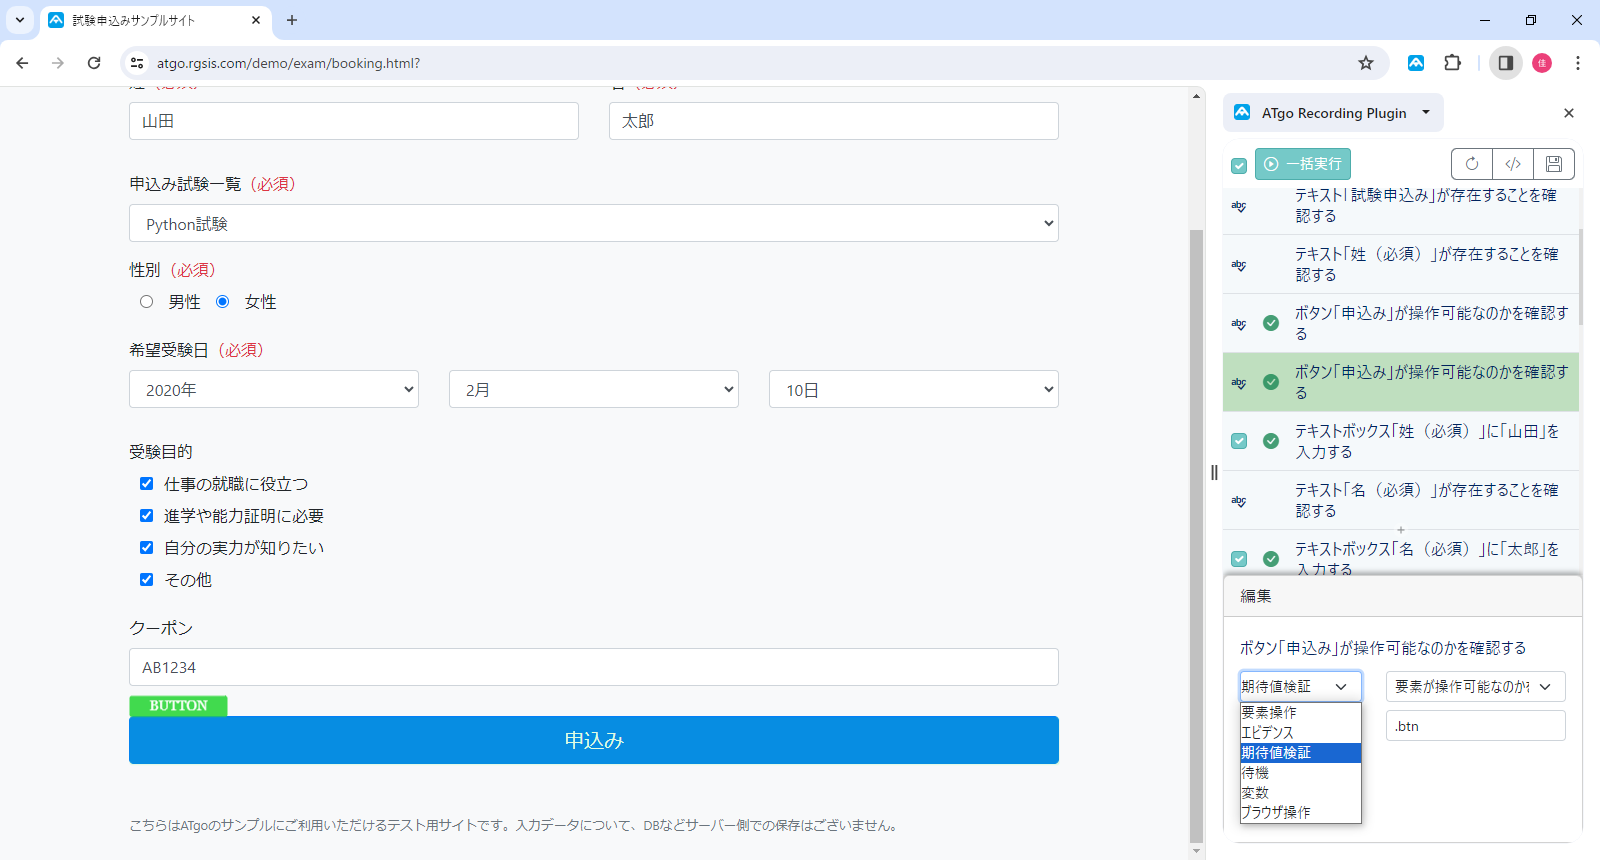Click the .btn selector input field
This screenshot has height=860, width=1600.
pyautogui.click(x=1475, y=726)
